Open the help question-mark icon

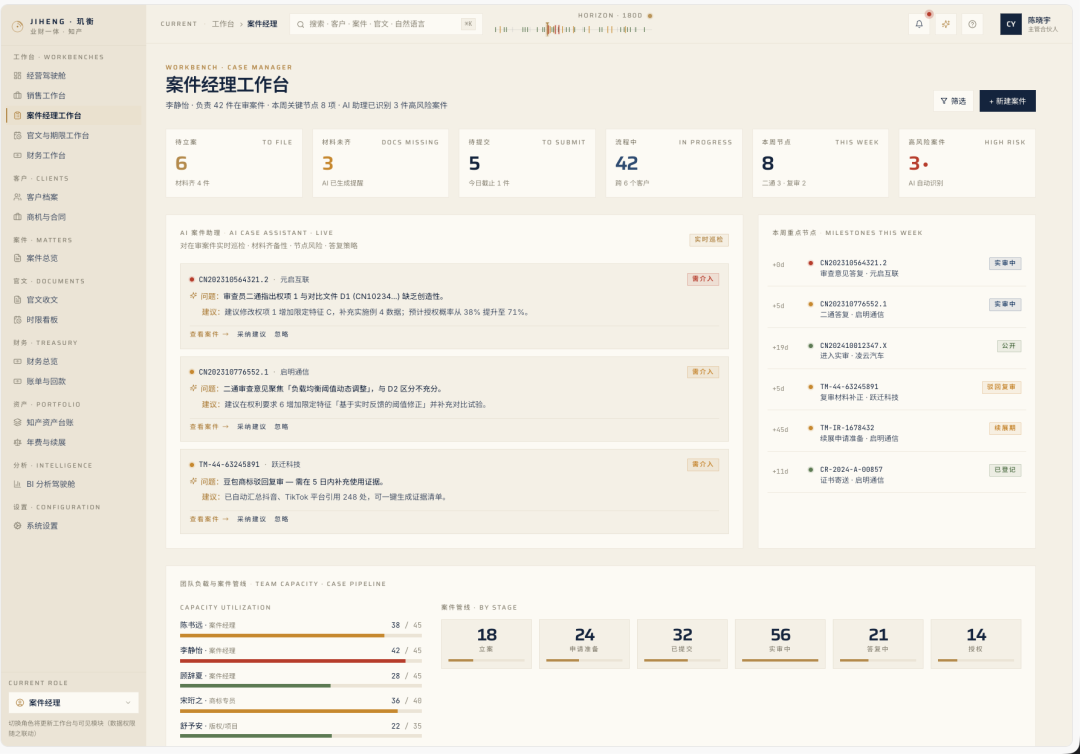click(x=972, y=24)
